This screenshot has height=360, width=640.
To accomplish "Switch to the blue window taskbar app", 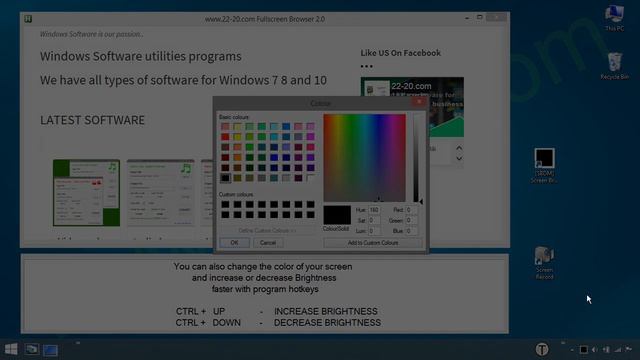I will pos(50,350).
